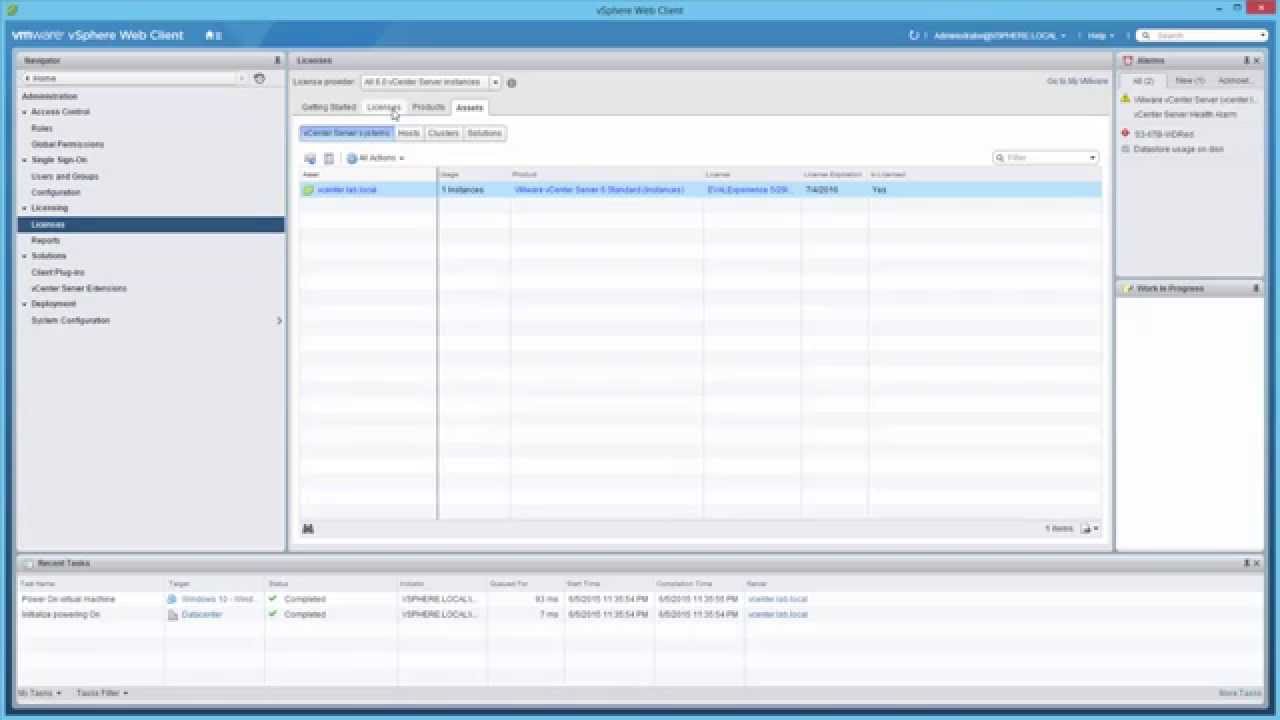Click the second toolbar icon above asset table

329,158
